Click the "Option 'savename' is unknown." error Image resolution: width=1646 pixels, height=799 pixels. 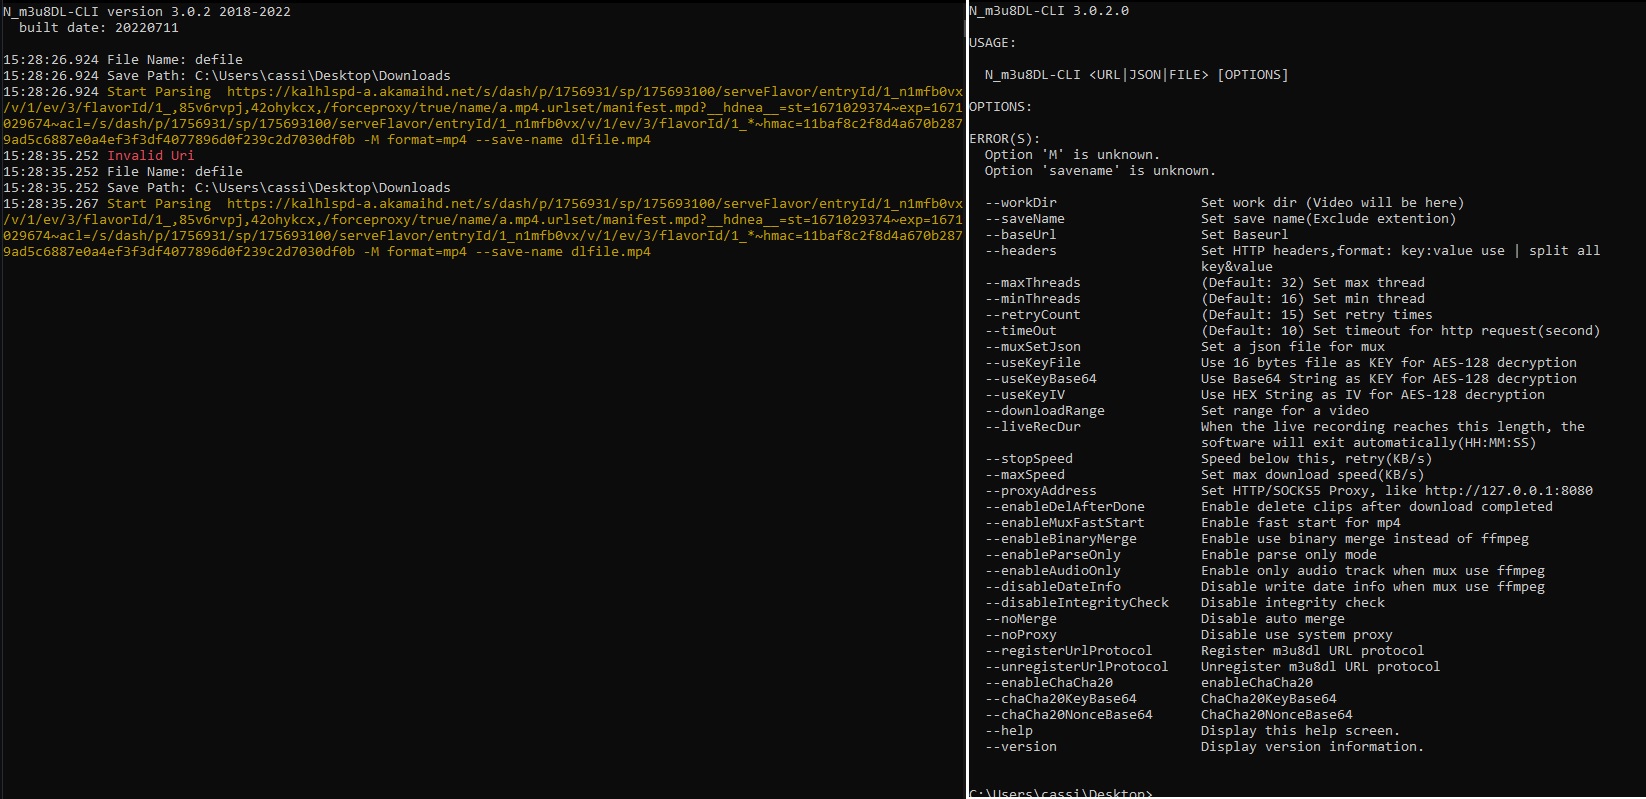pos(1100,170)
